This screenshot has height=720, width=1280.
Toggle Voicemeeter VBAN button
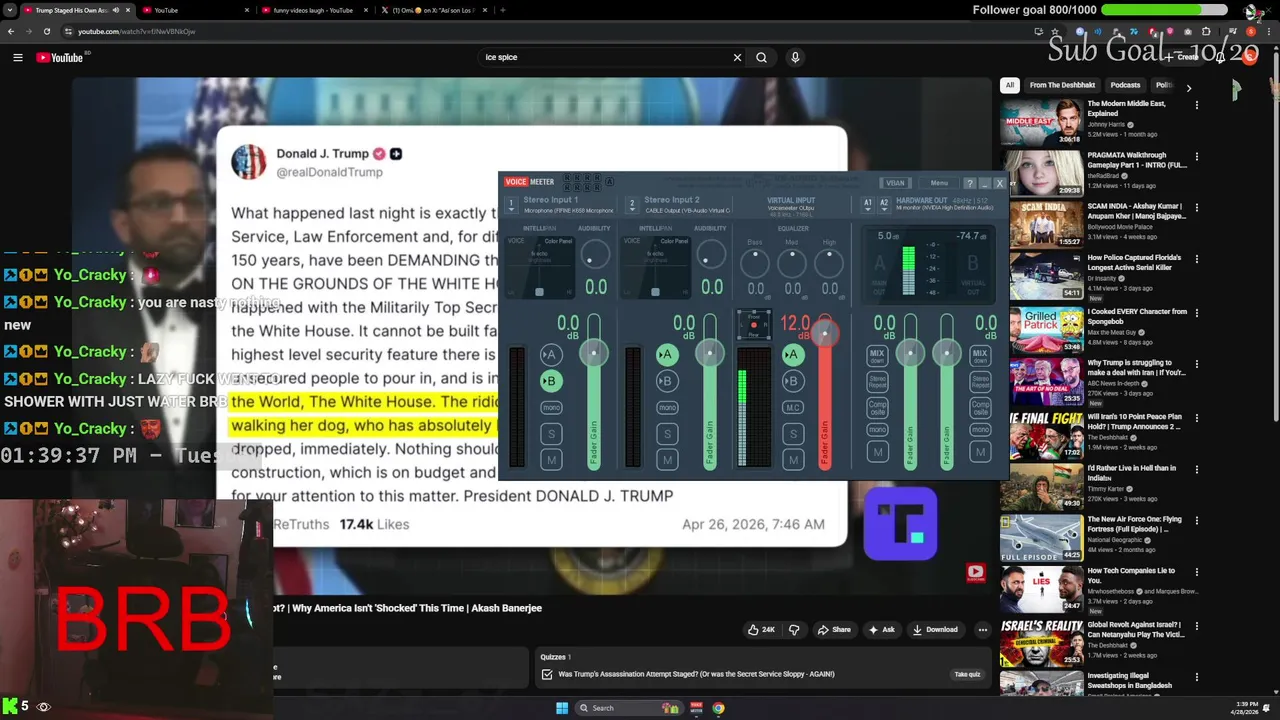point(895,183)
